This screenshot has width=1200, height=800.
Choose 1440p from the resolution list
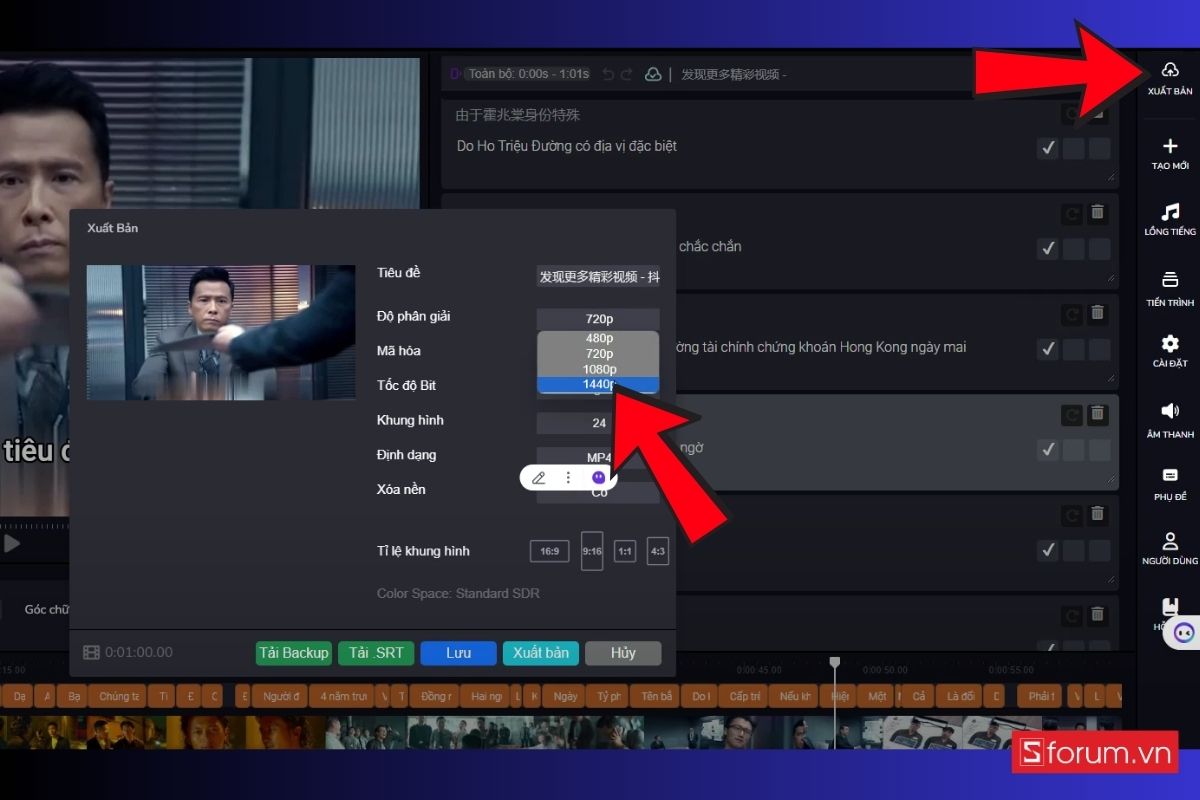598,384
